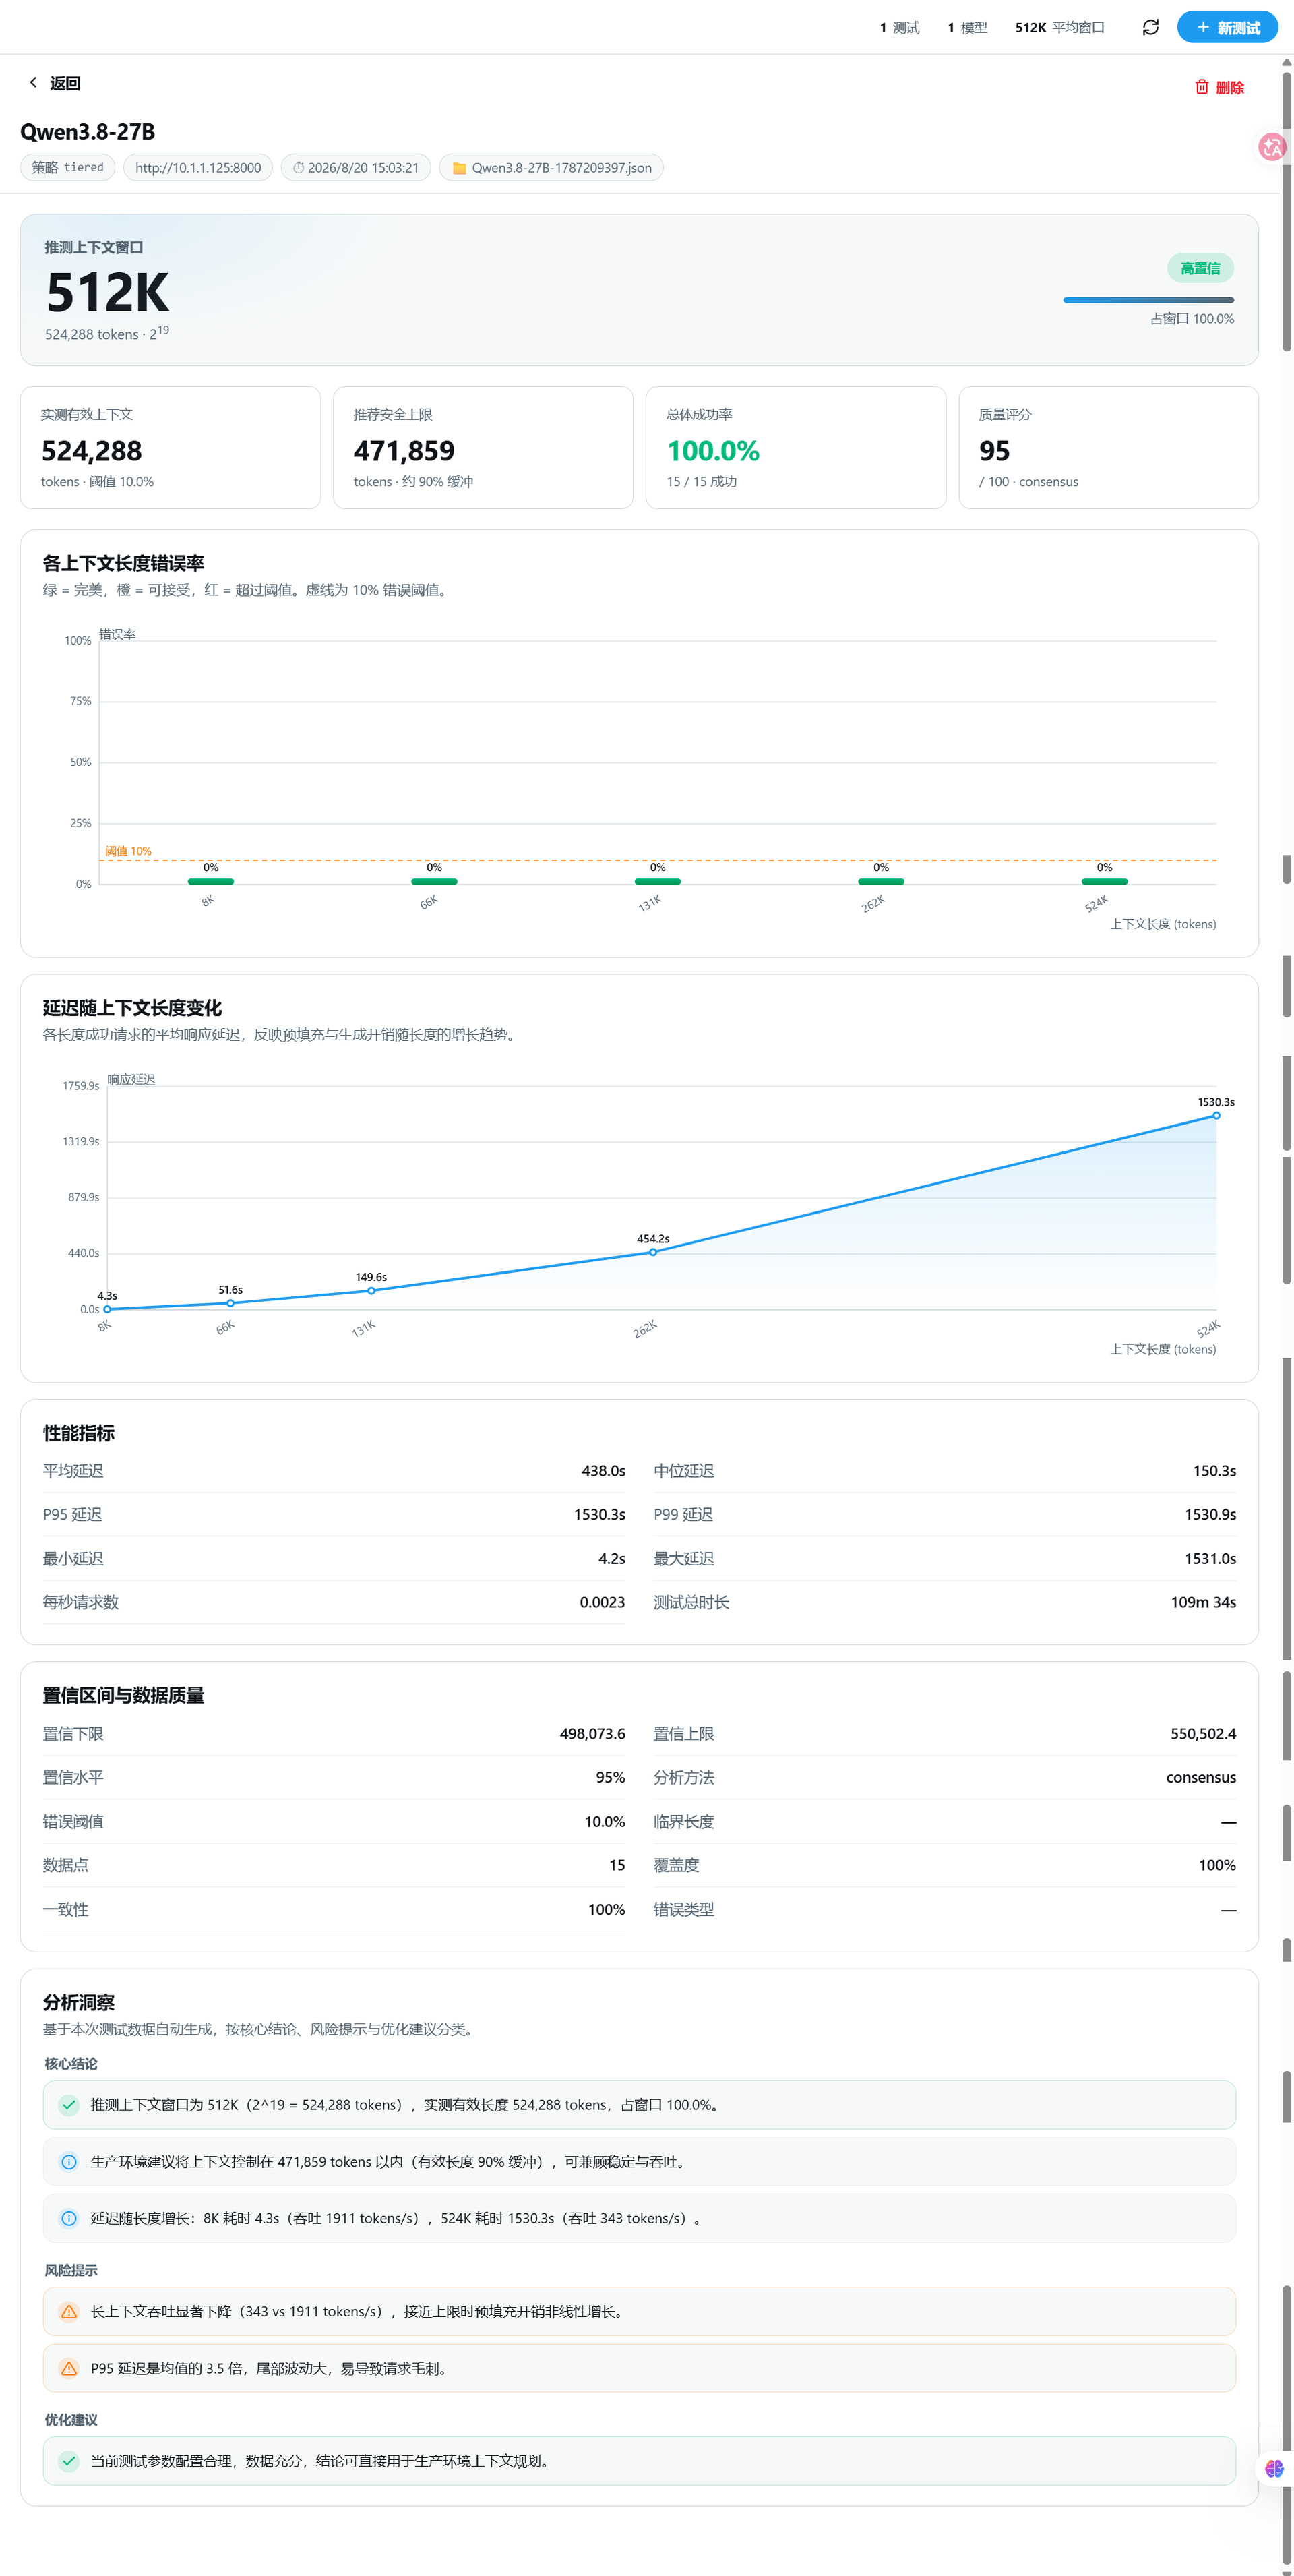Click the page vertical scrollbar
The image size is (1294, 2576).
point(1286,1315)
